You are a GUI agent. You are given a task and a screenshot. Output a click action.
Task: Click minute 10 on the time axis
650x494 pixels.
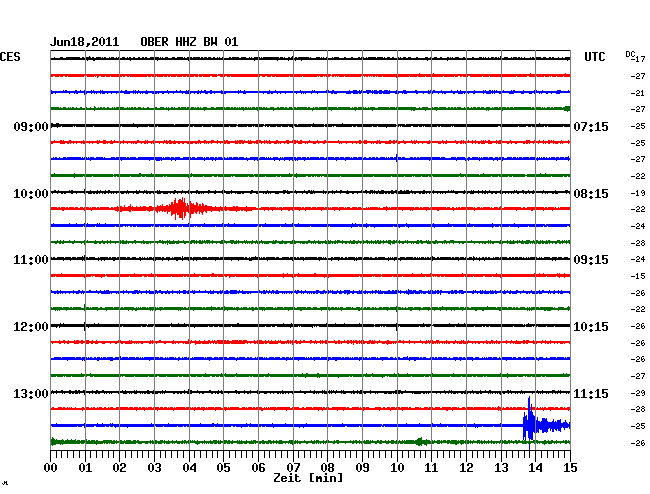tap(397, 468)
